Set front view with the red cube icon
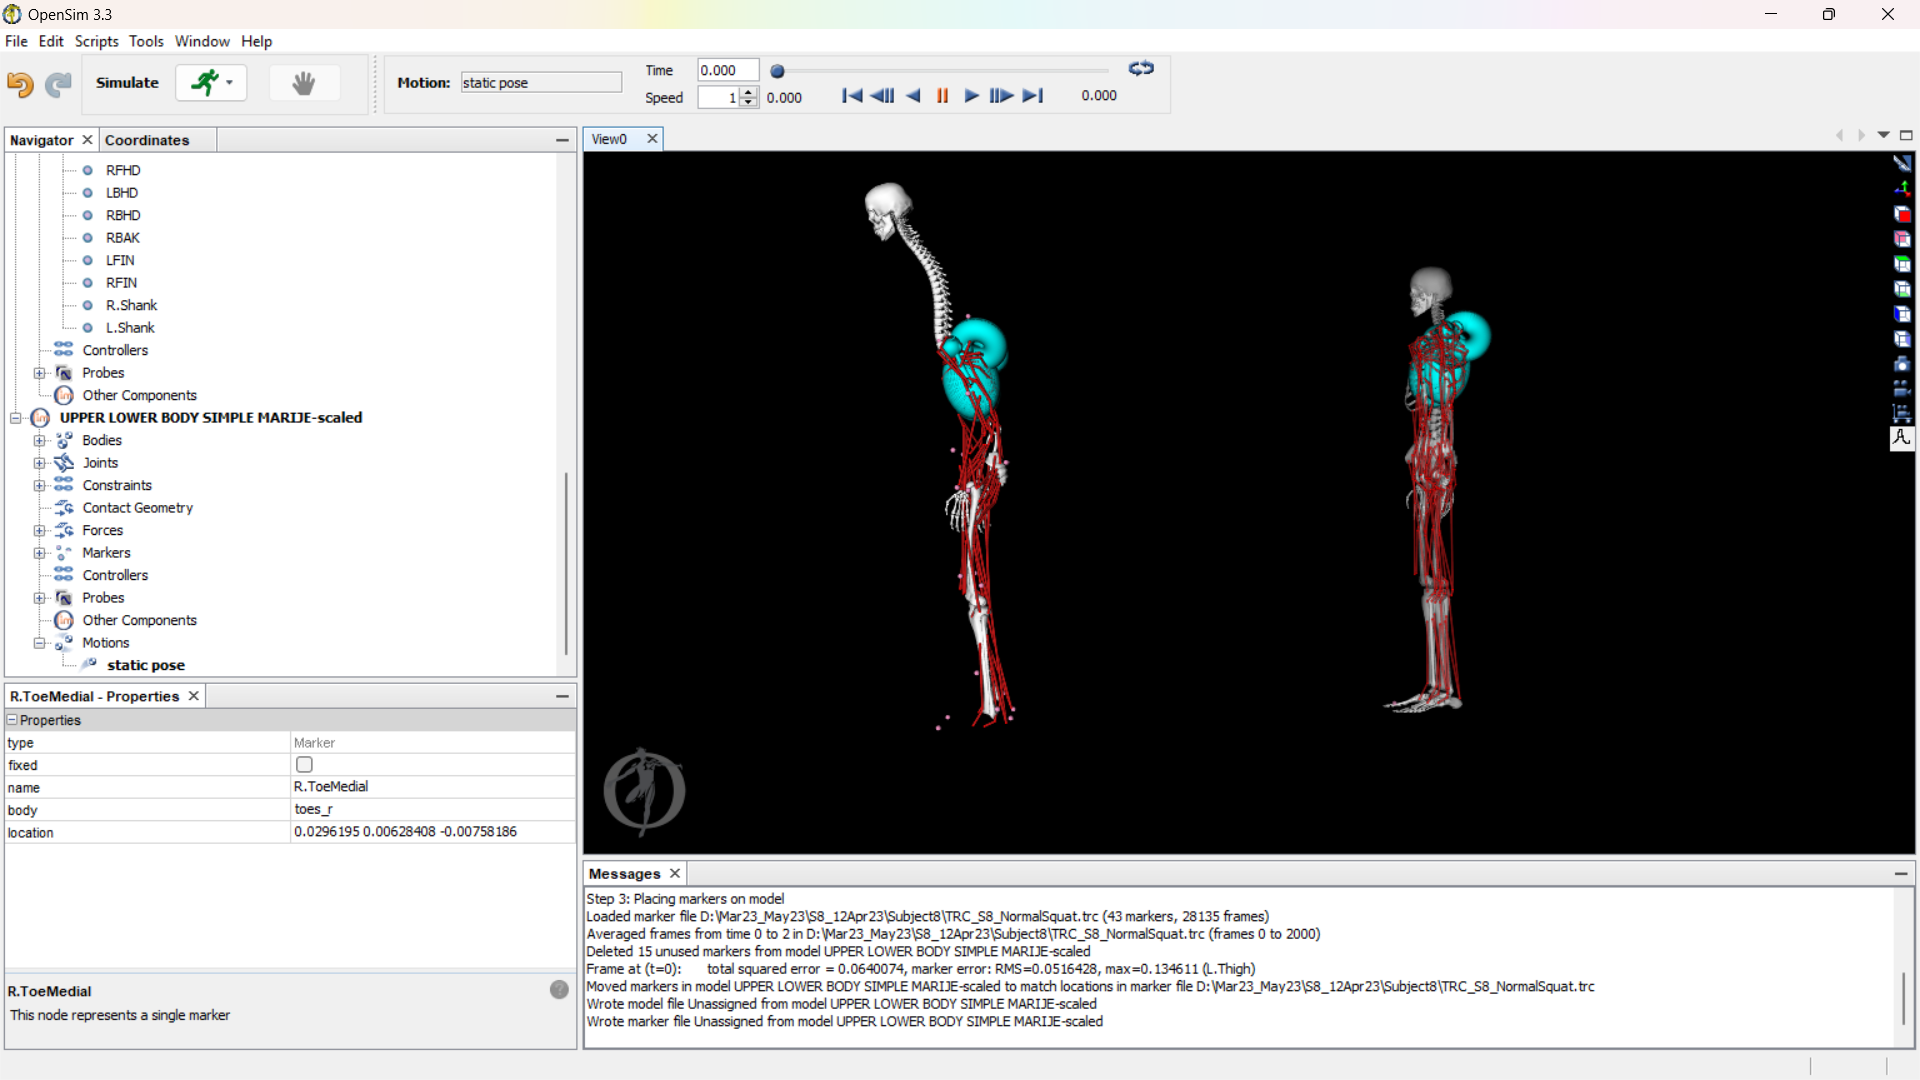Viewport: 1920px width, 1080px height. (x=1902, y=214)
